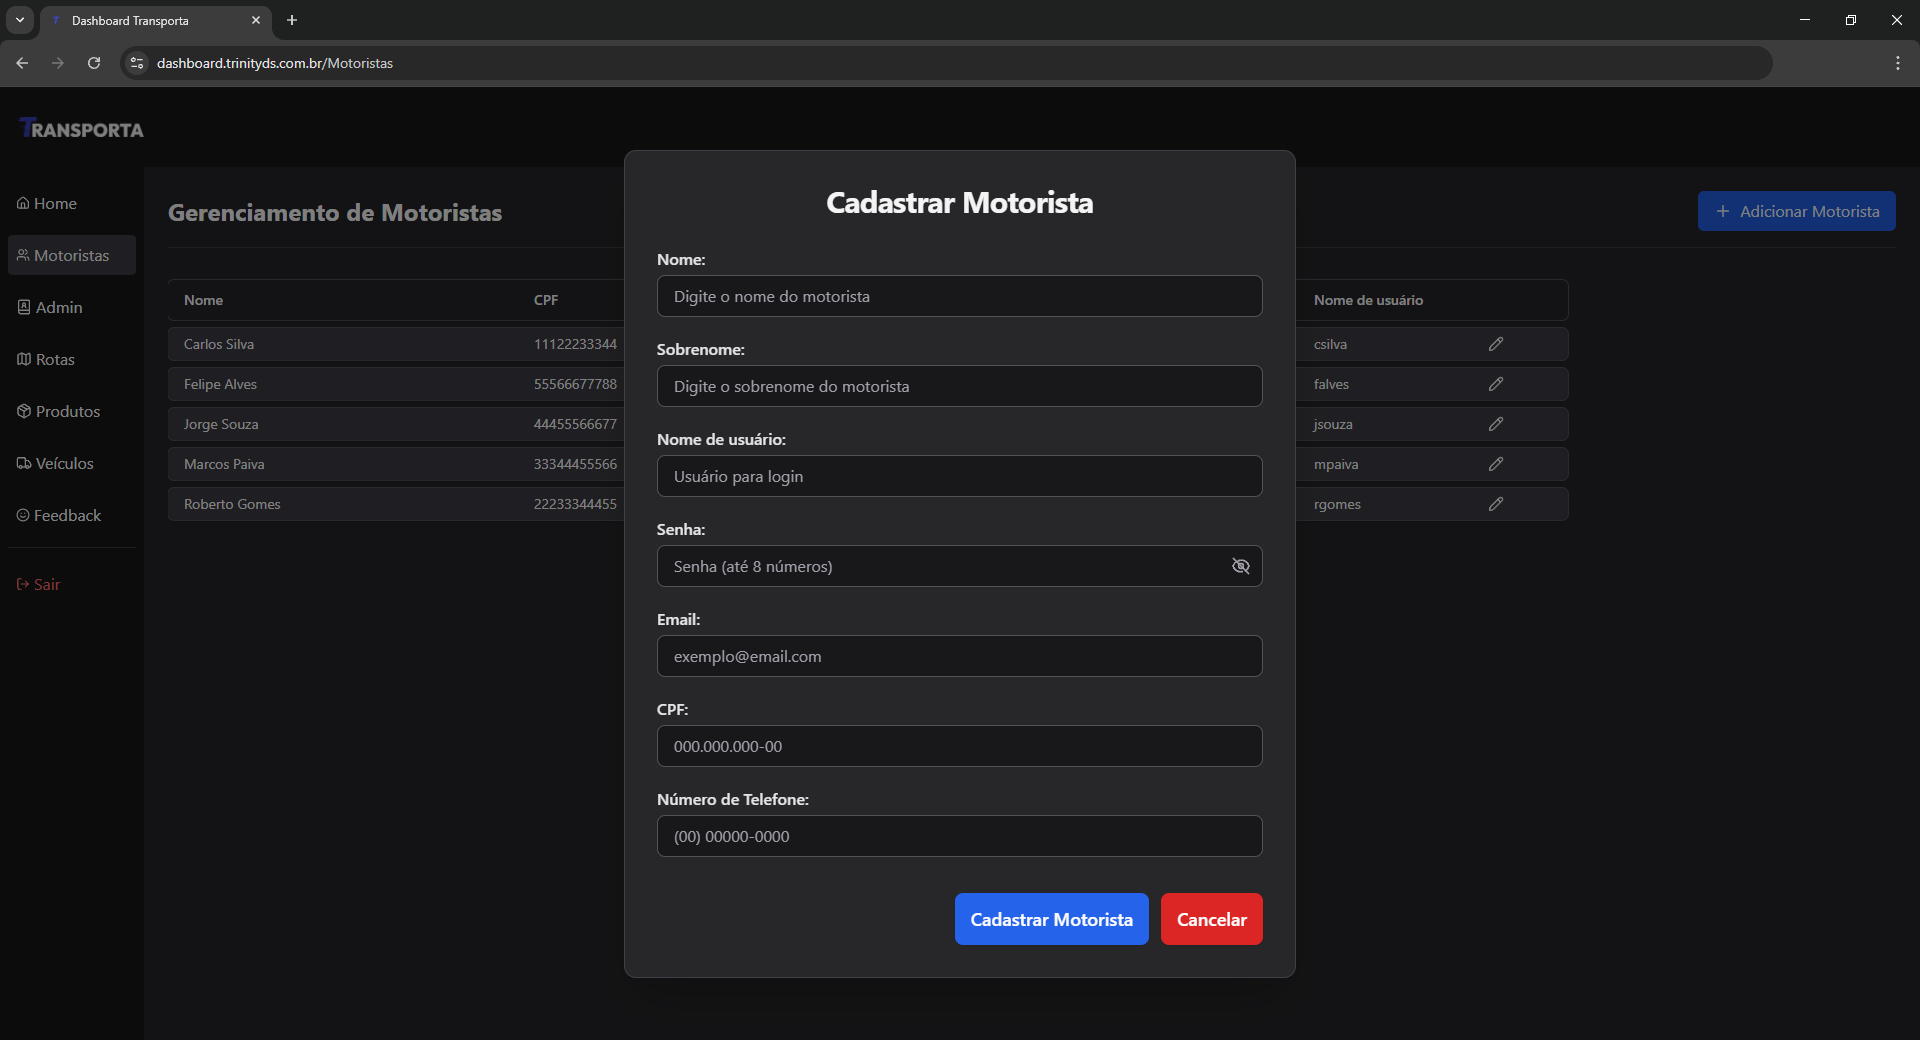Screen dimensions: 1920x1040
Task: Click the site information icon
Action: pyautogui.click(x=138, y=63)
